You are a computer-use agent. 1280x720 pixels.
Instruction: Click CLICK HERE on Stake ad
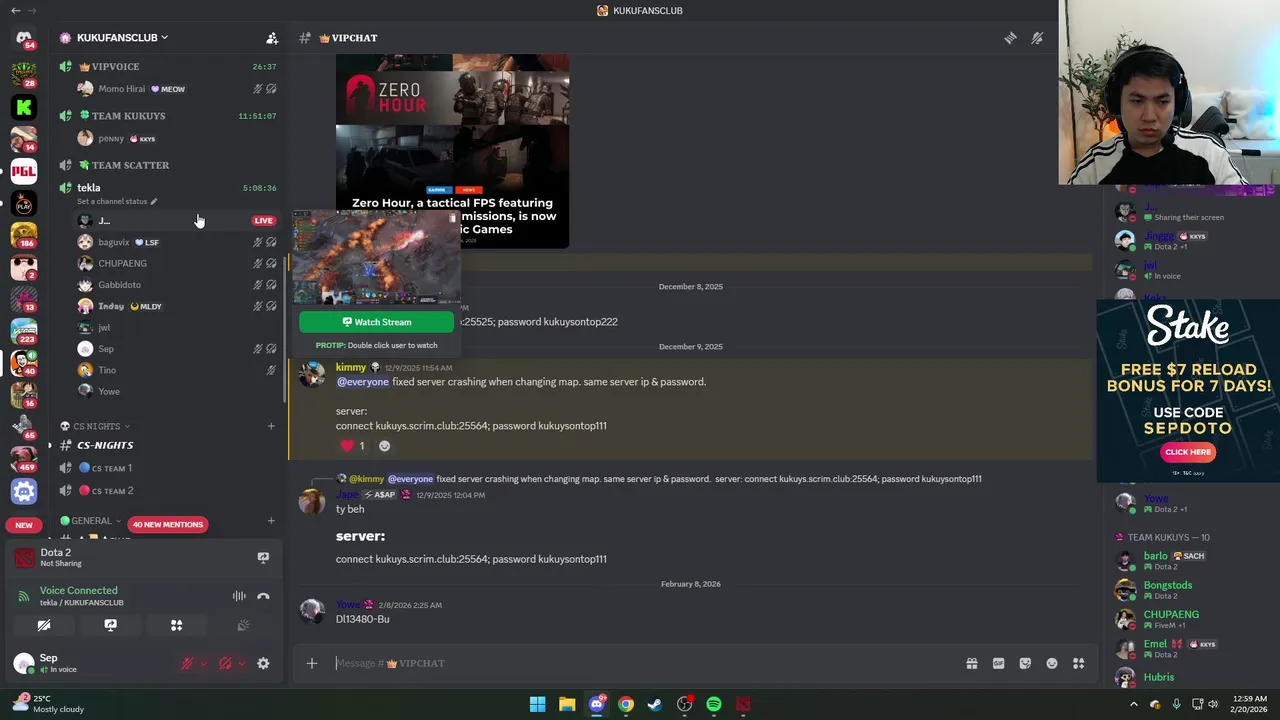click(x=1188, y=452)
